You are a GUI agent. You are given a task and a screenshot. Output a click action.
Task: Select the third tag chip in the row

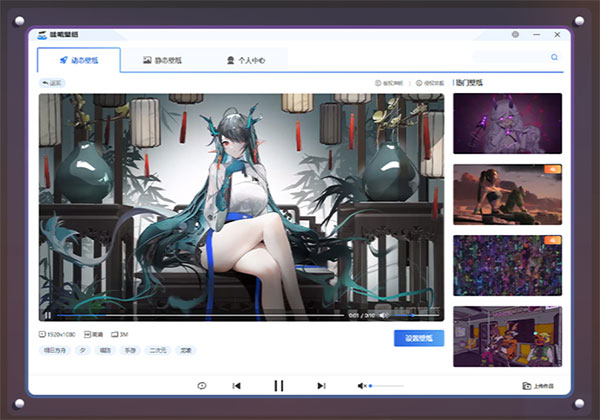[105, 350]
